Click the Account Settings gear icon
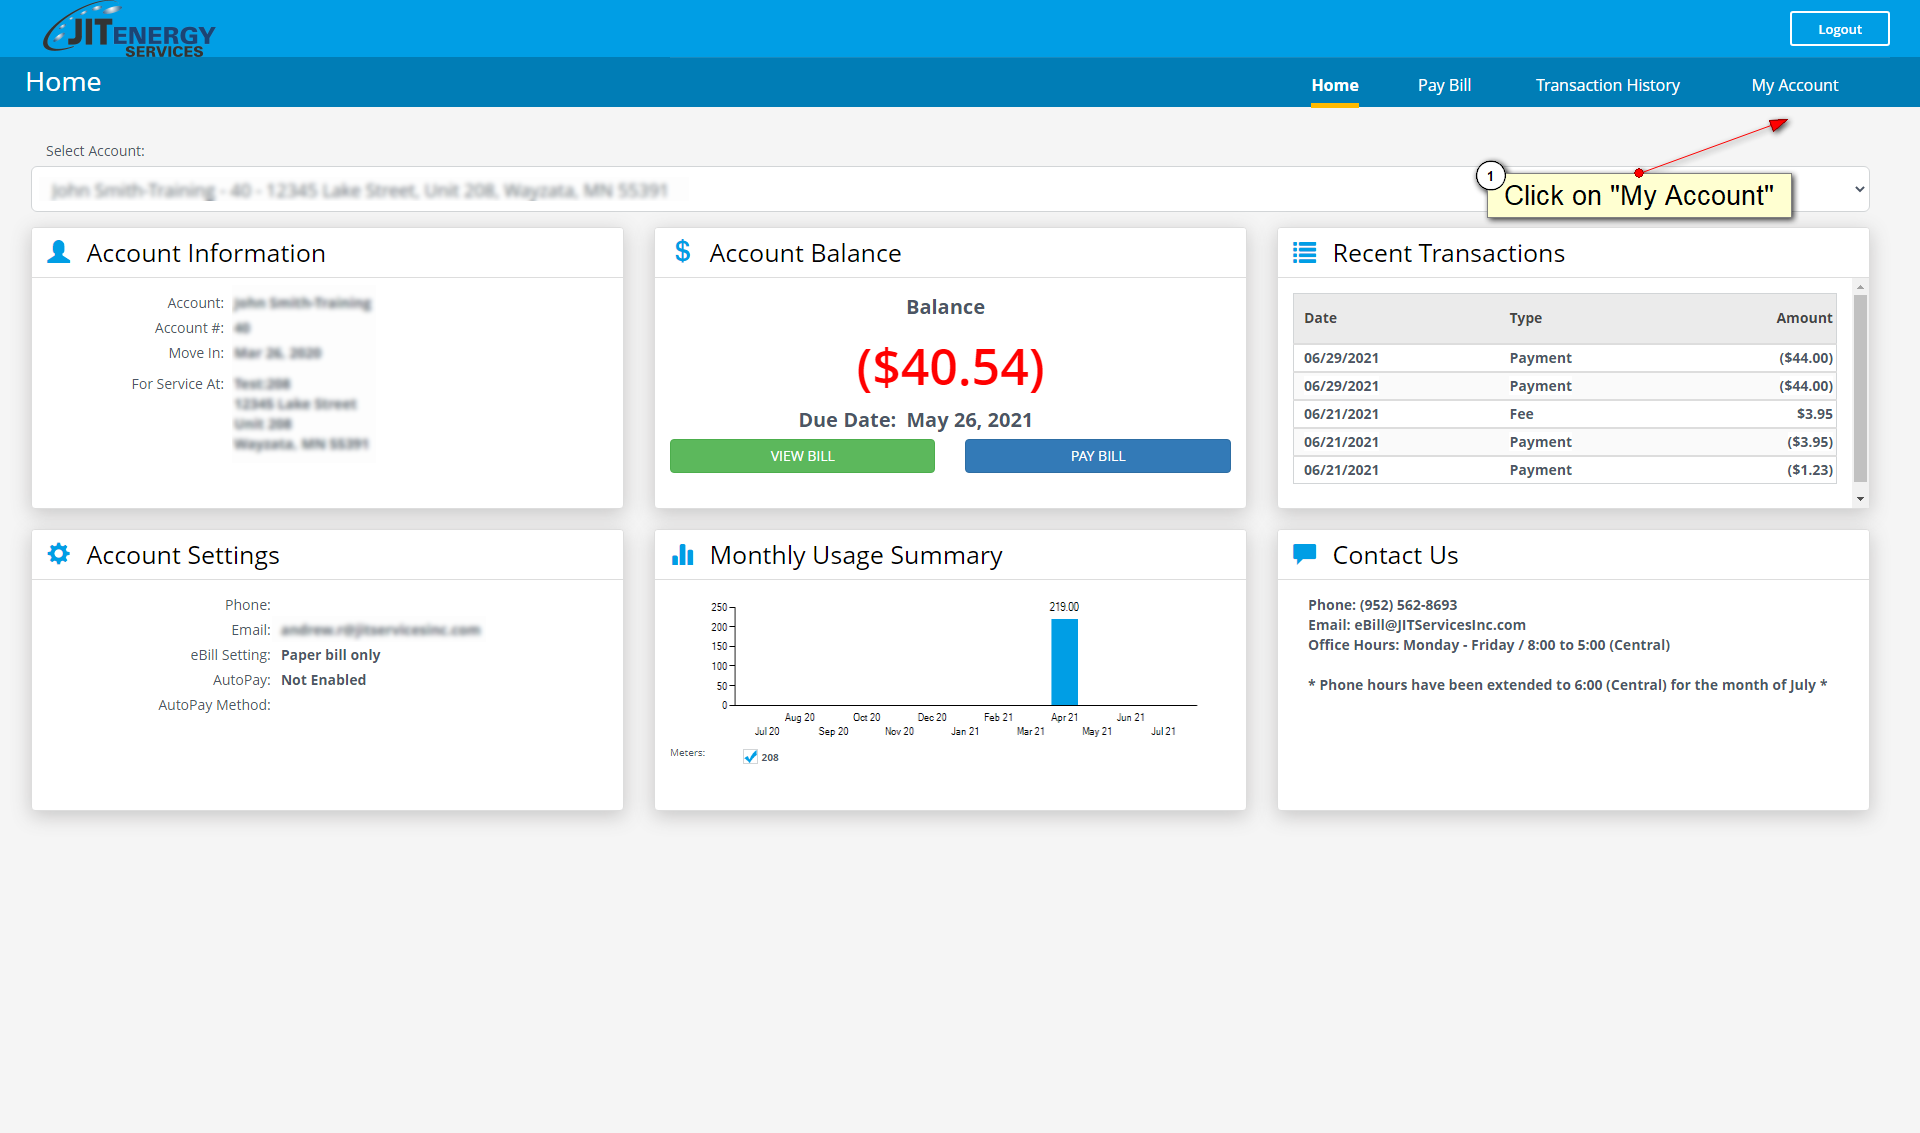The width and height of the screenshot is (1920, 1133). pyautogui.click(x=59, y=554)
